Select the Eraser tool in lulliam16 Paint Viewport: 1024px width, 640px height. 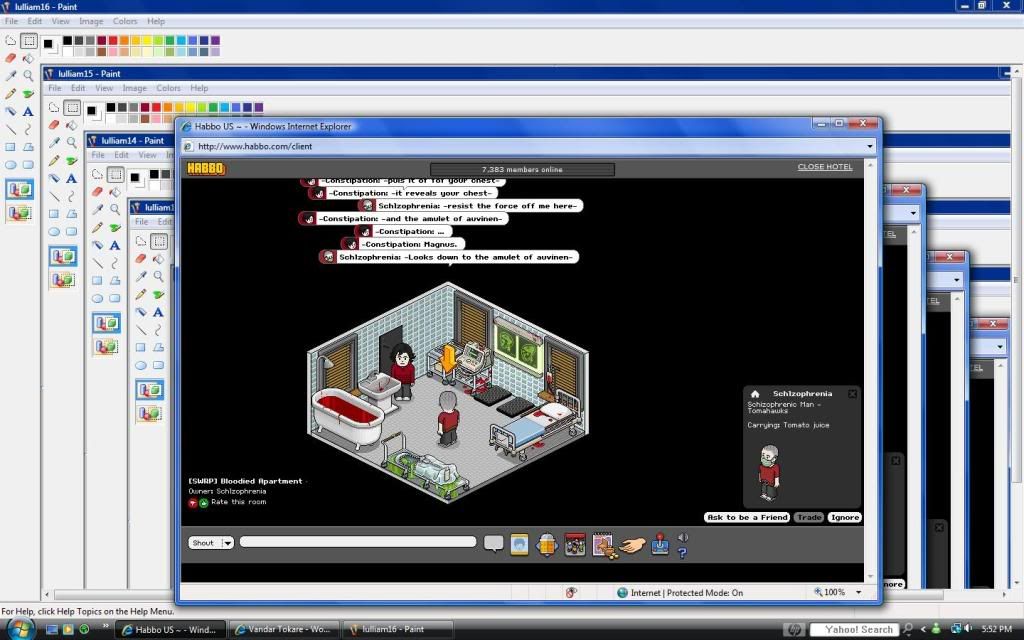[x=11, y=58]
